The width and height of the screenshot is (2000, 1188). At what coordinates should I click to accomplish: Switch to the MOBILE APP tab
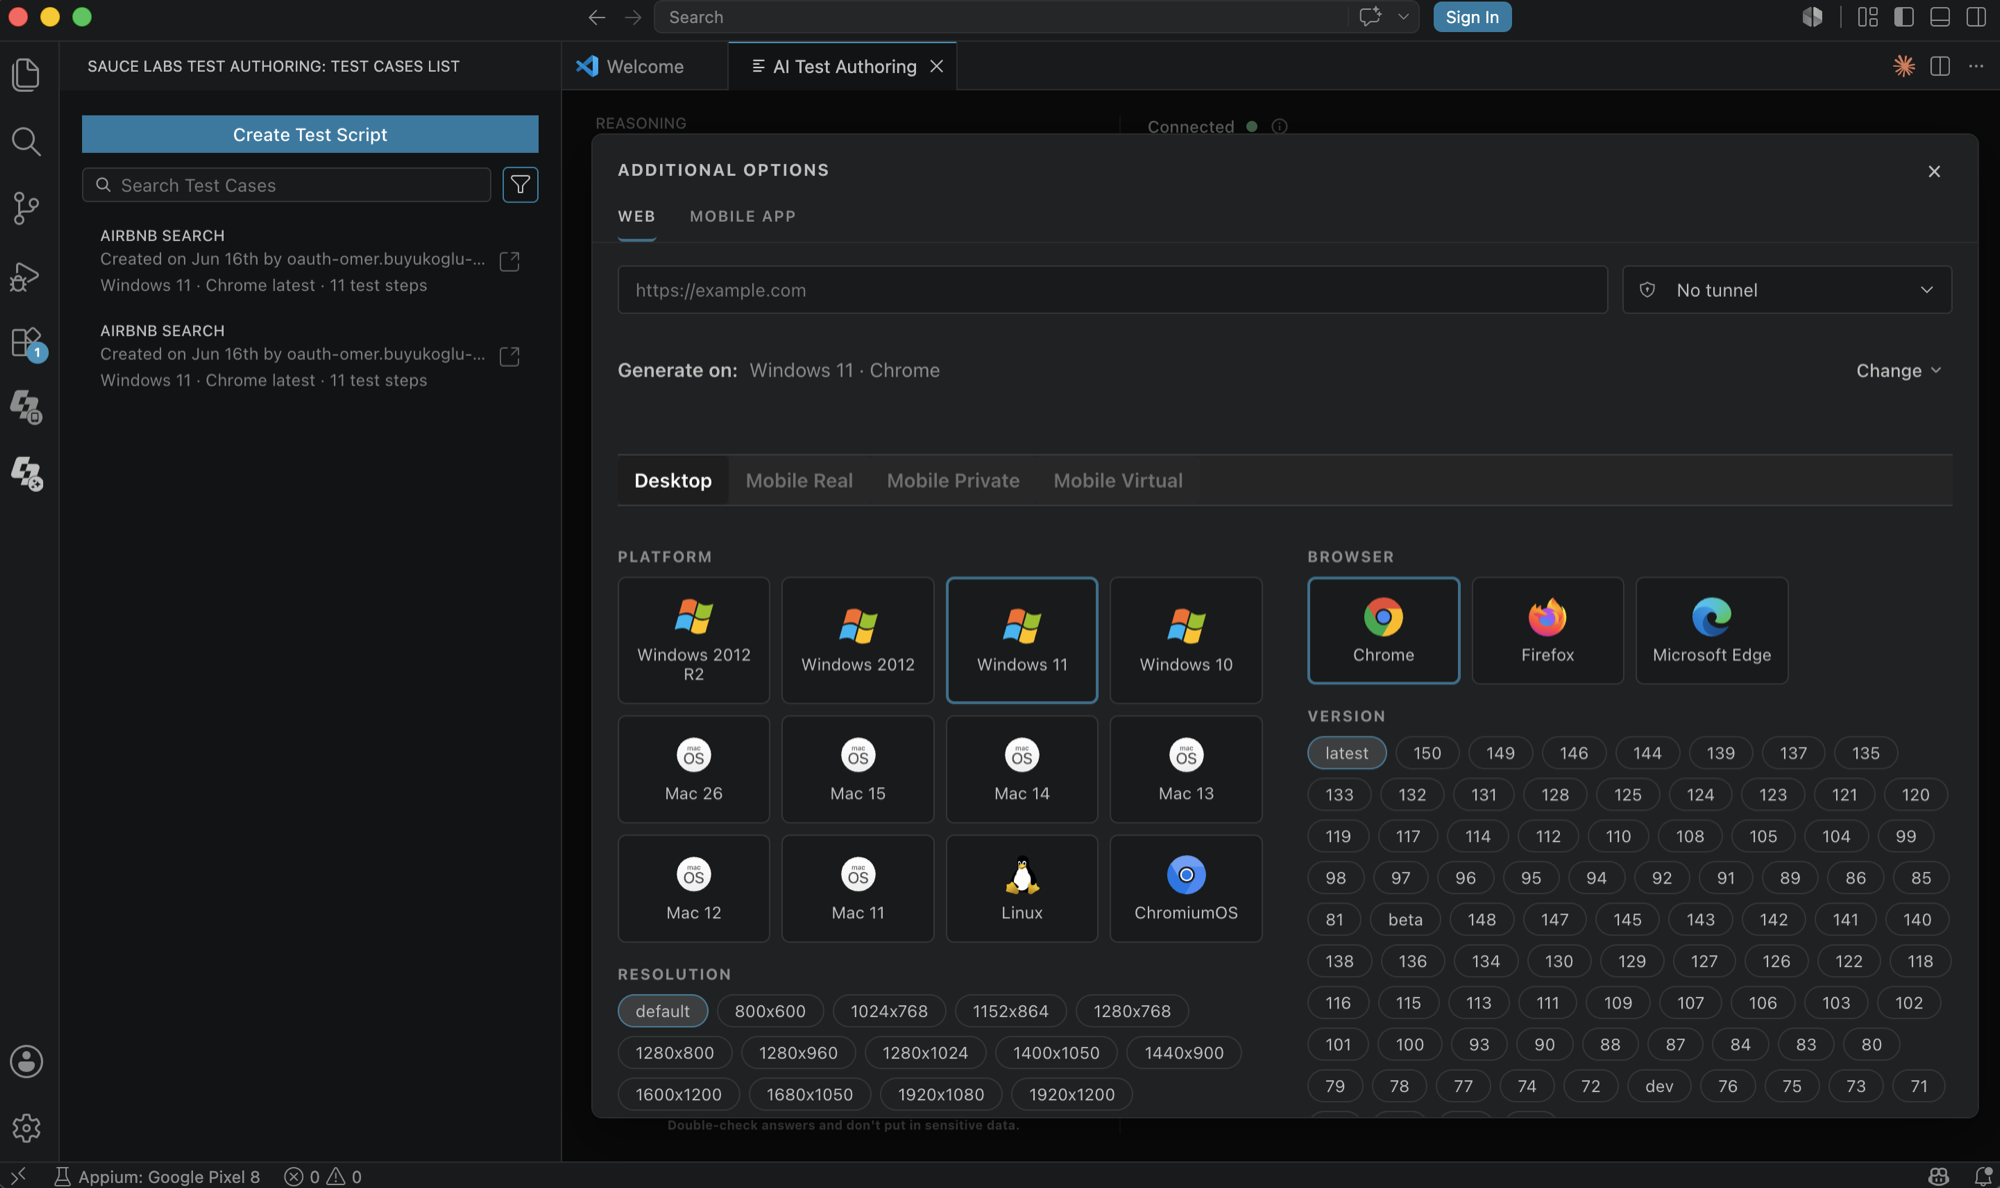(x=743, y=216)
